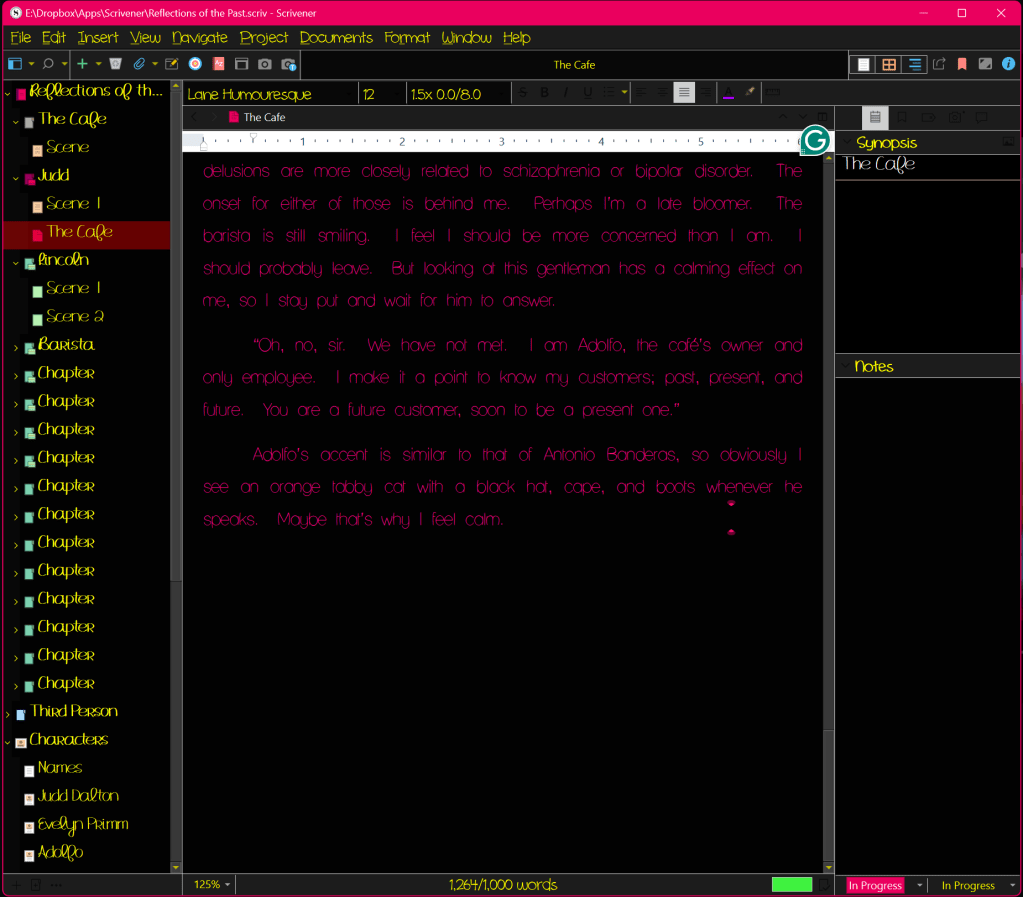Open the Lane Humouresque font dropdown
The width and height of the screenshot is (1023, 897).
(270, 93)
